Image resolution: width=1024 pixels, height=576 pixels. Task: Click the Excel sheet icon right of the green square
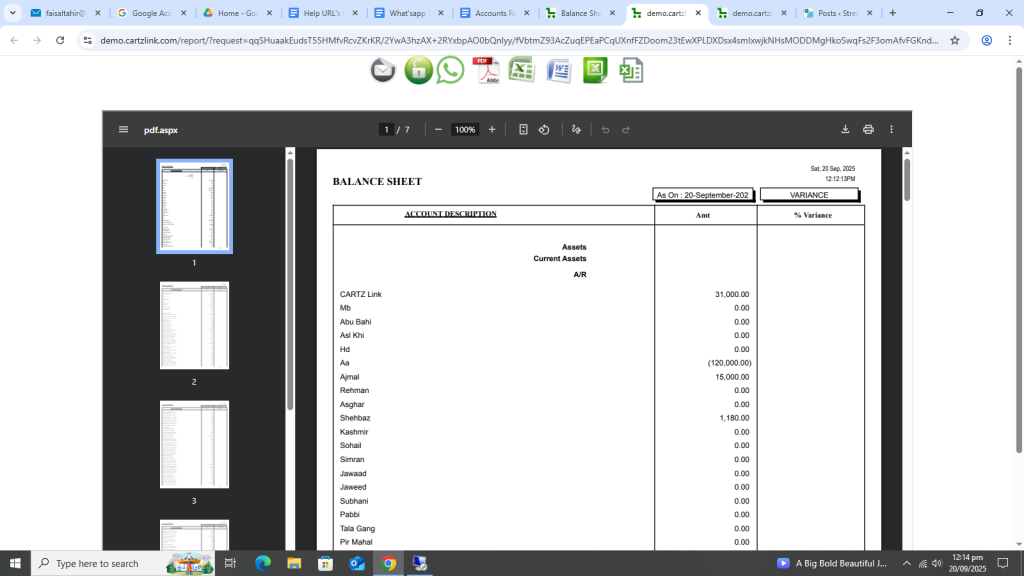[631, 71]
